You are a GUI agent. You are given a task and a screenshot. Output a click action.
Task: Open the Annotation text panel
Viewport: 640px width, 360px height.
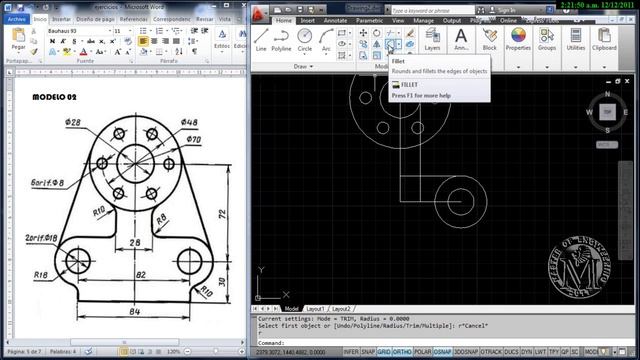click(x=461, y=40)
